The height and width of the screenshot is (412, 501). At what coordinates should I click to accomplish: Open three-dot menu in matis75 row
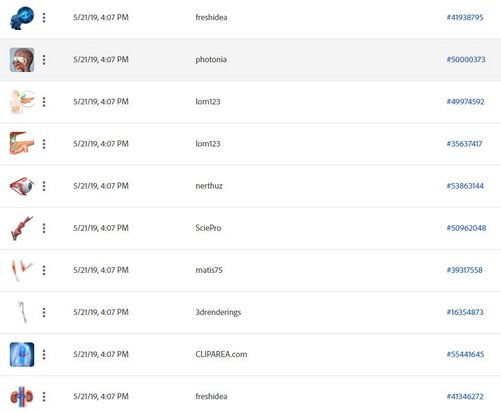click(x=44, y=270)
